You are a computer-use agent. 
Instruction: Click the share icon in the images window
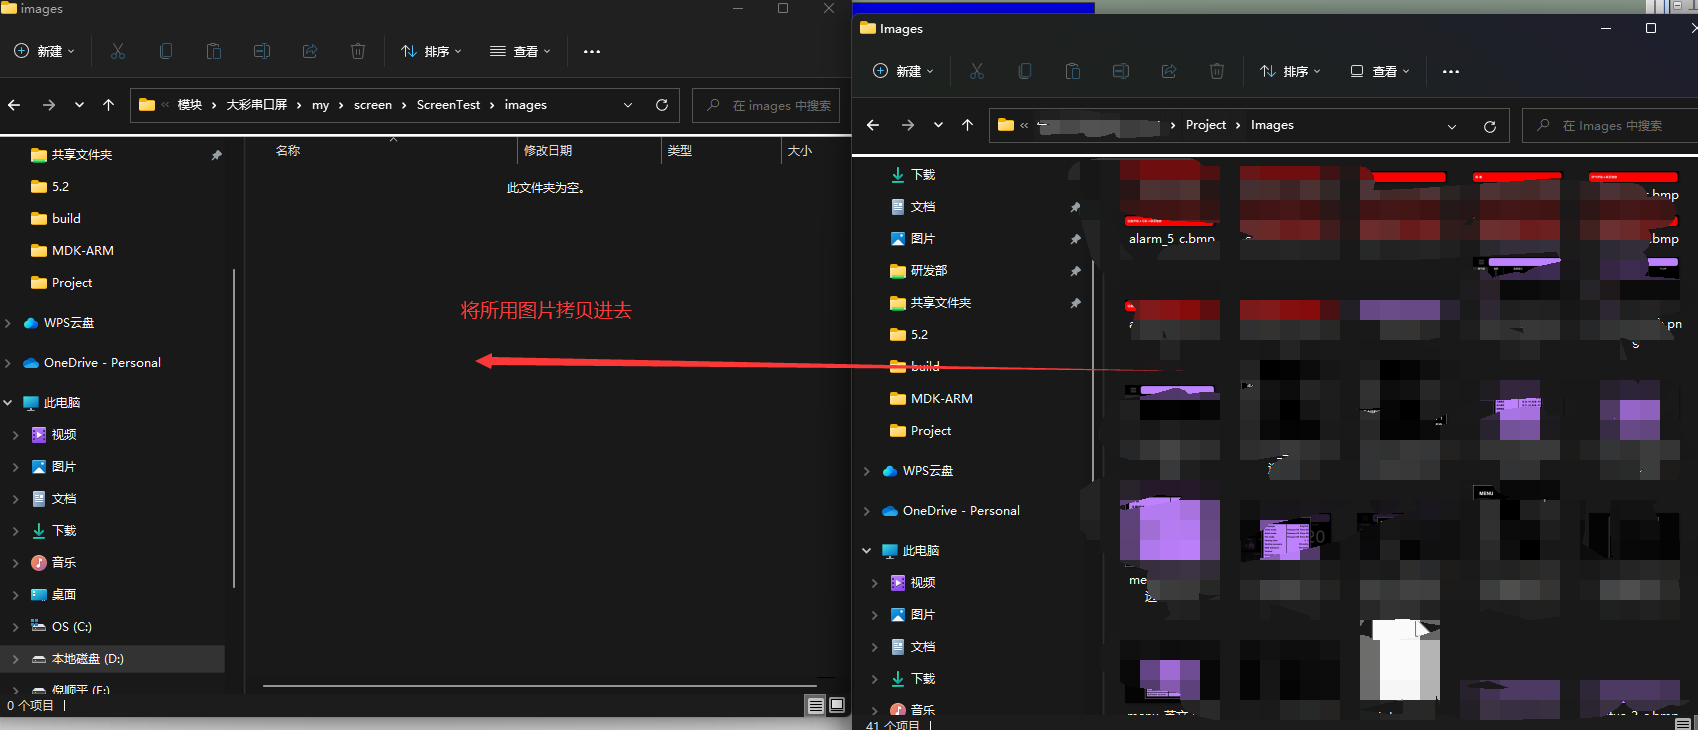[310, 51]
